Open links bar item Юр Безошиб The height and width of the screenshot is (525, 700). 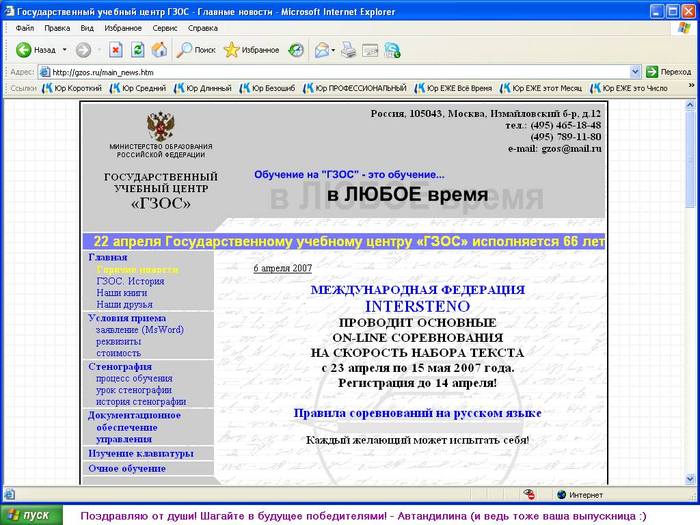pyautogui.click(x=267, y=88)
